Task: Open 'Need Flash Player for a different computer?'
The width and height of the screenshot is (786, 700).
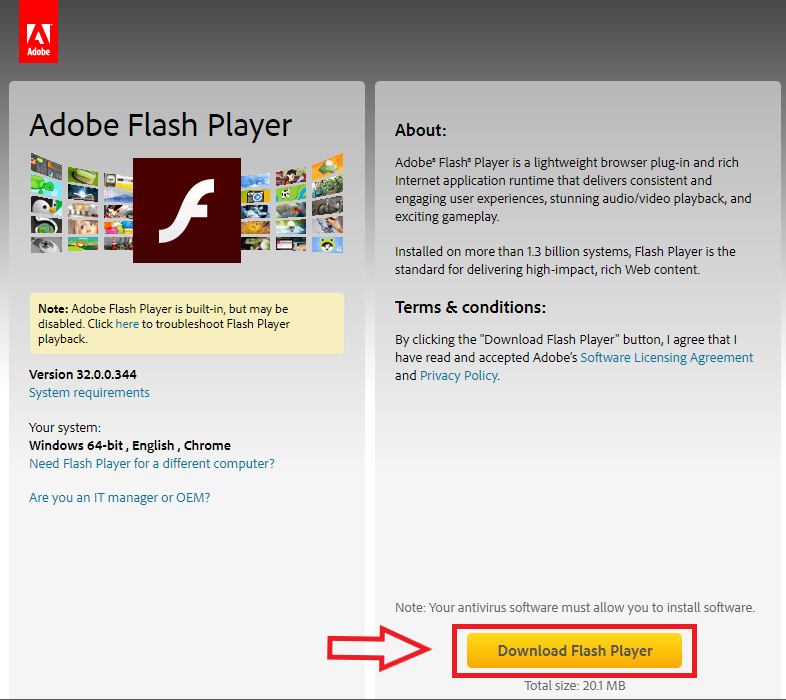Action: pyautogui.click(x=152, y=464)
